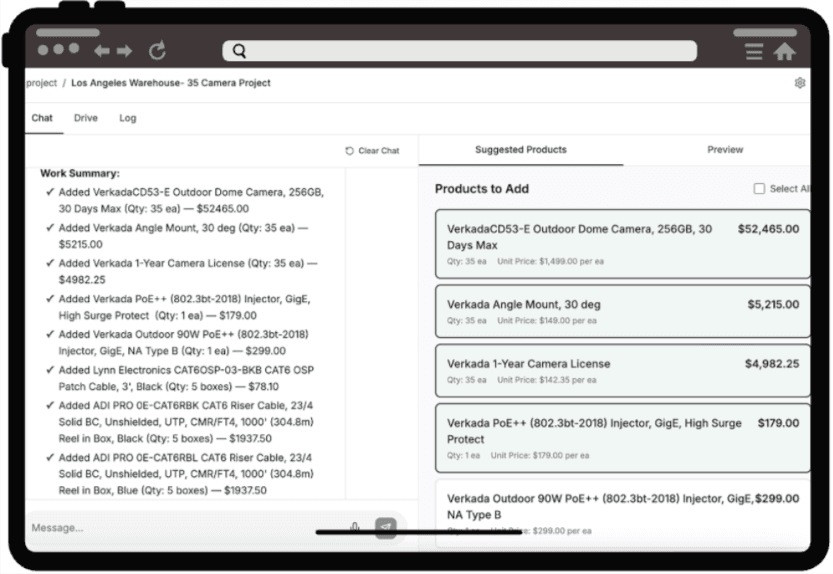
Task: Click the browser back arrow
Action: pos(101,51)
